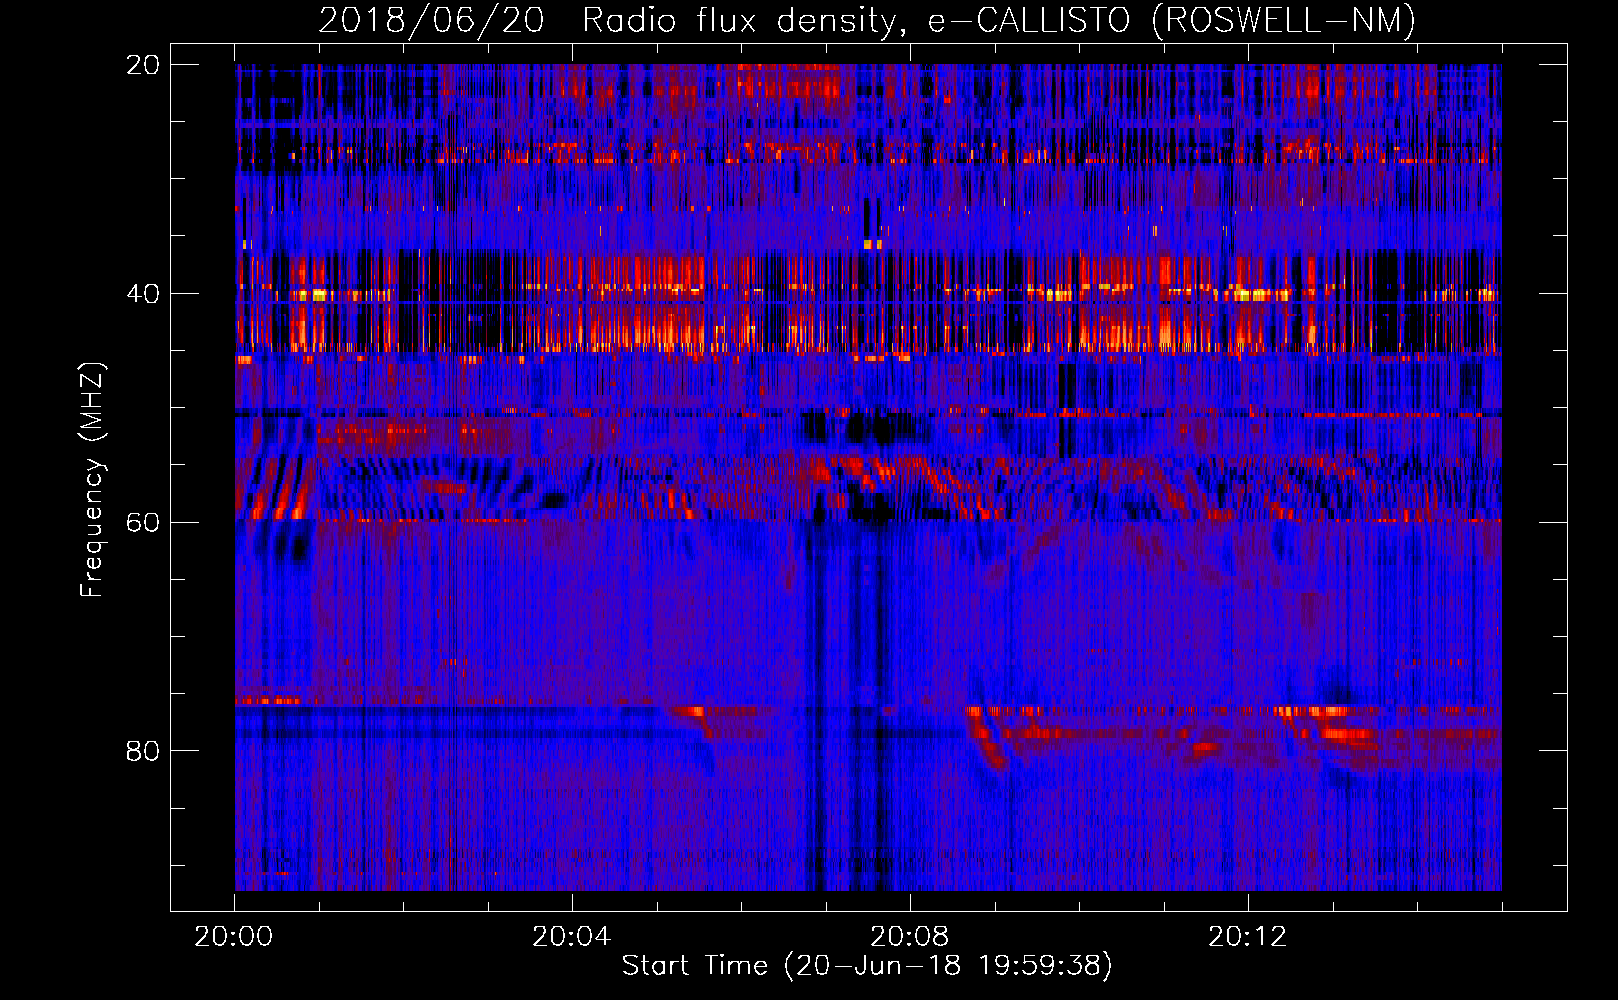Click the plot title mentioning e-CALLISTO (ROSWELL-NM)

(x=867, y=20)
